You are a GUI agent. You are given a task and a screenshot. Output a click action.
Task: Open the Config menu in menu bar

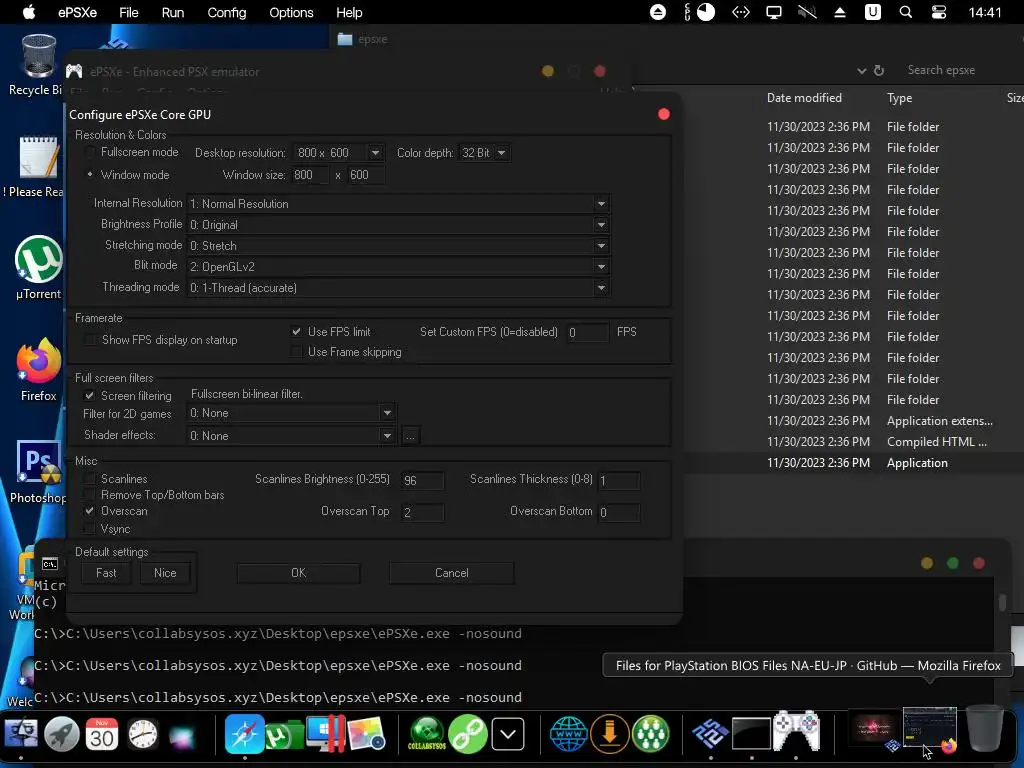[227, 12]
